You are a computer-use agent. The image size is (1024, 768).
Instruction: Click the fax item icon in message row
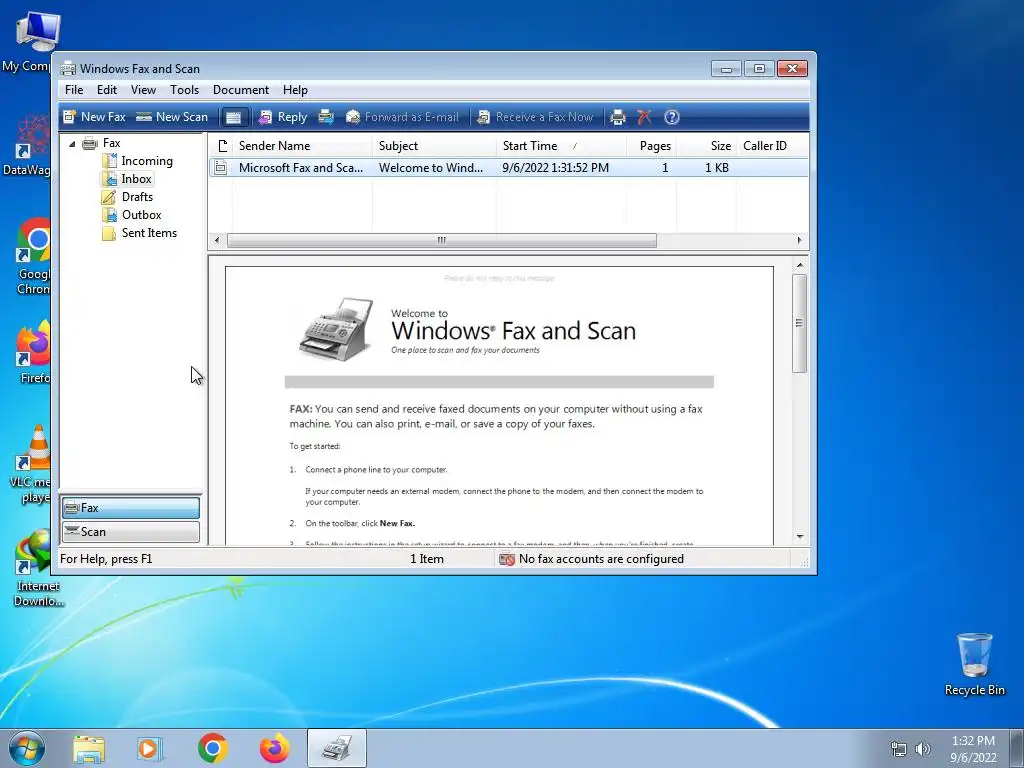tap(221, 168)
